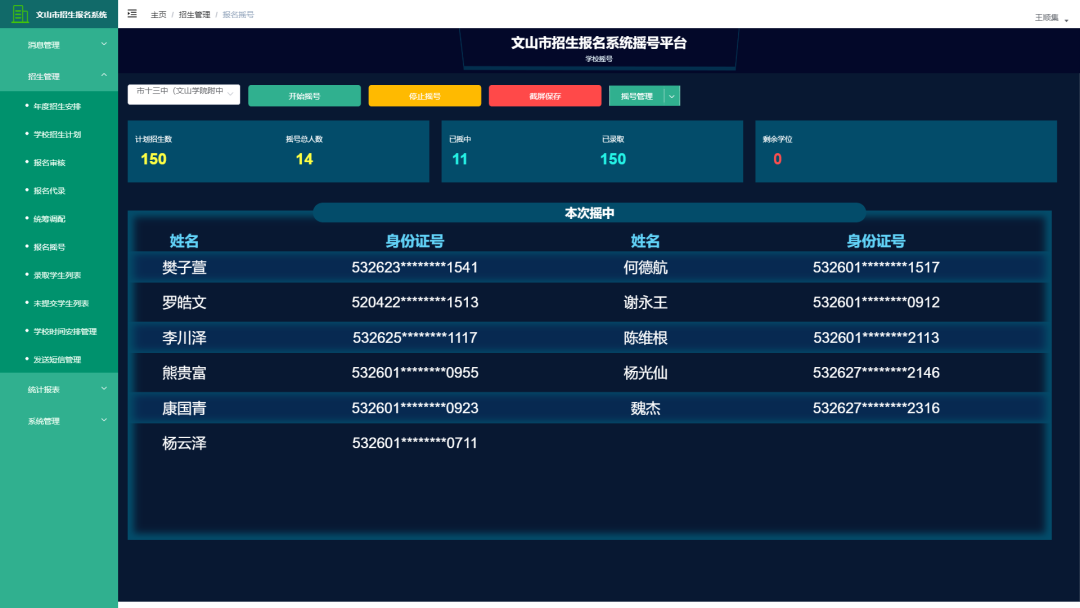Open the school selector showing 市十三中
Image resolution: width=1080 pixels, height=608 pixels.
click(x=183, y=93)
